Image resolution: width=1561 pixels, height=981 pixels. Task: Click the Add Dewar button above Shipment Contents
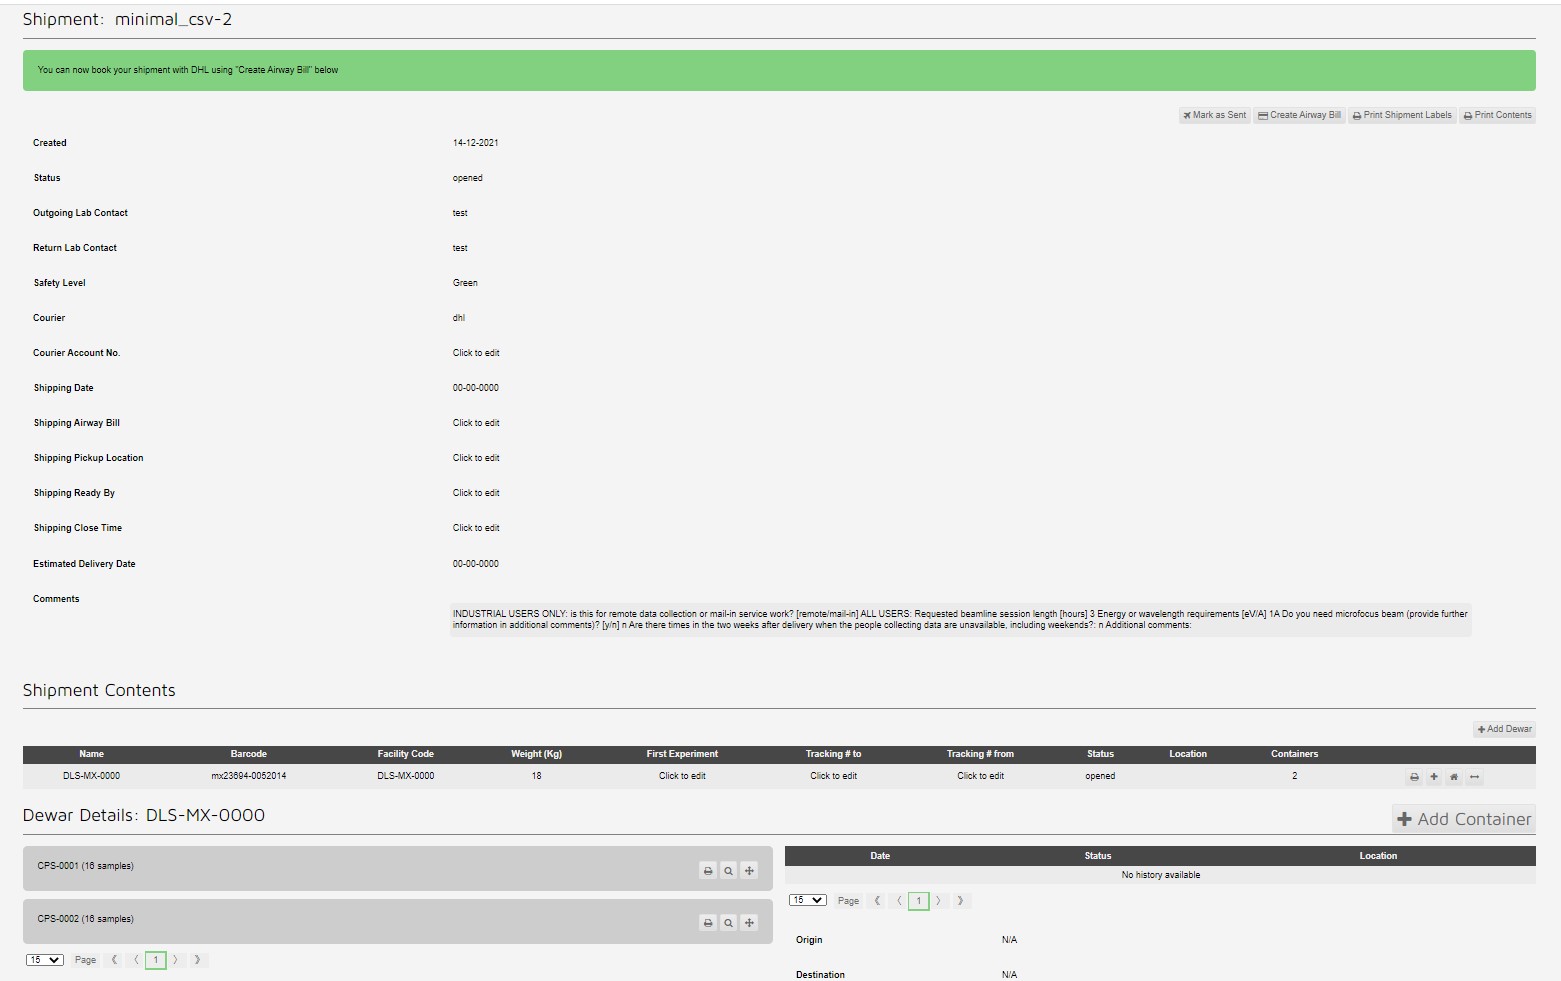click(x=1503, y=729)
